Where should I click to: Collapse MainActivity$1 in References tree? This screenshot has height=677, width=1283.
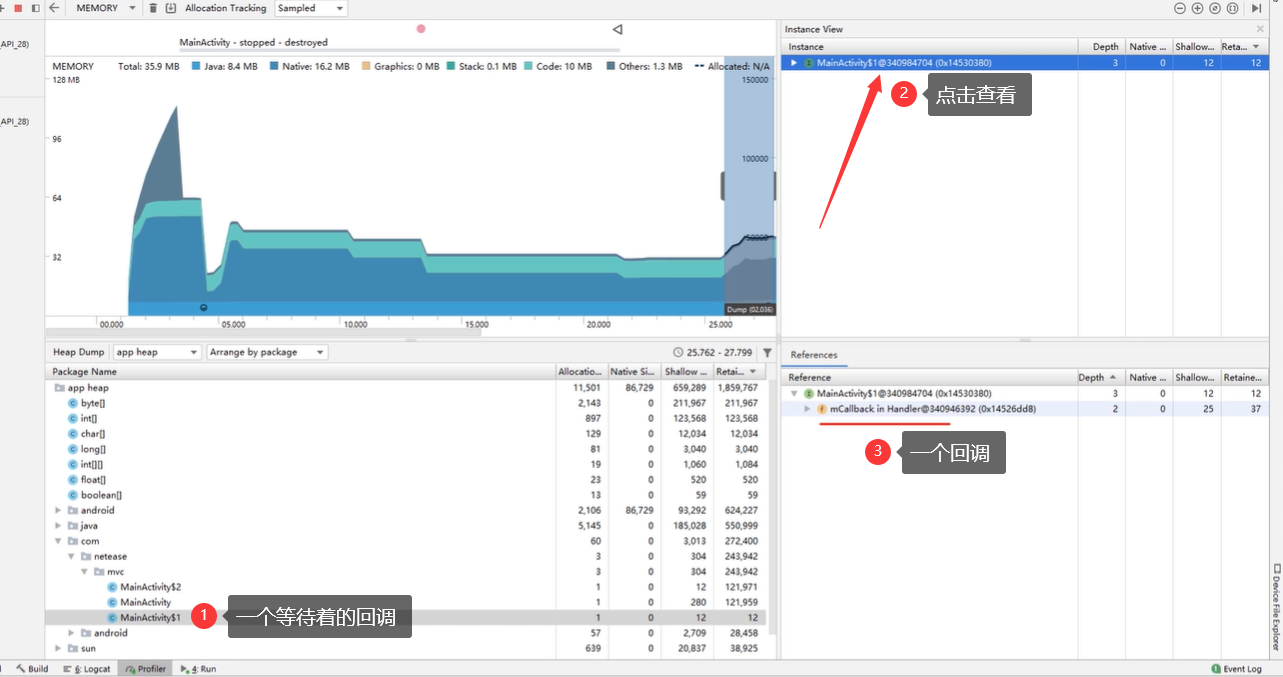[794, 394]
